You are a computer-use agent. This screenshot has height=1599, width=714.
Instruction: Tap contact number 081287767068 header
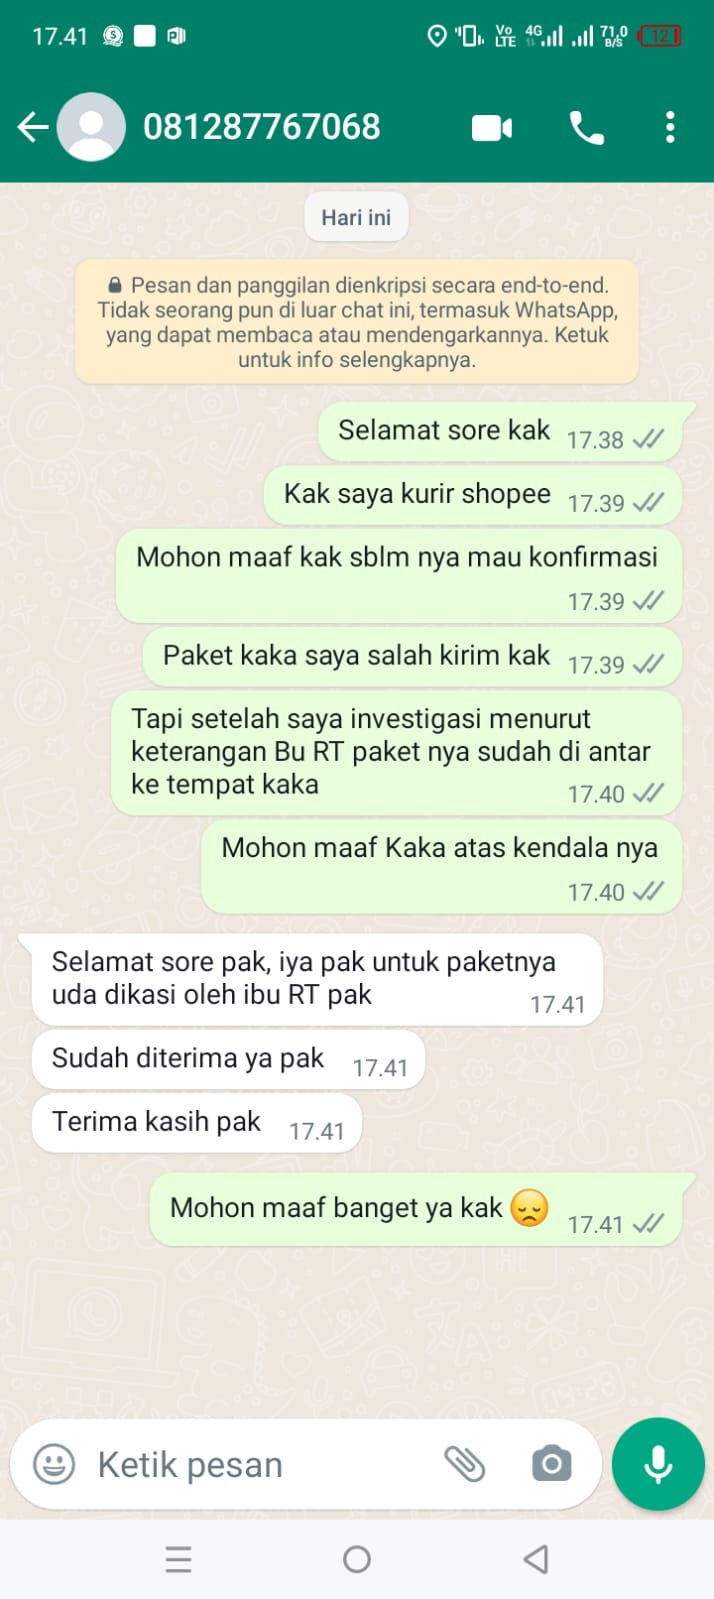[x=262, y=127]
